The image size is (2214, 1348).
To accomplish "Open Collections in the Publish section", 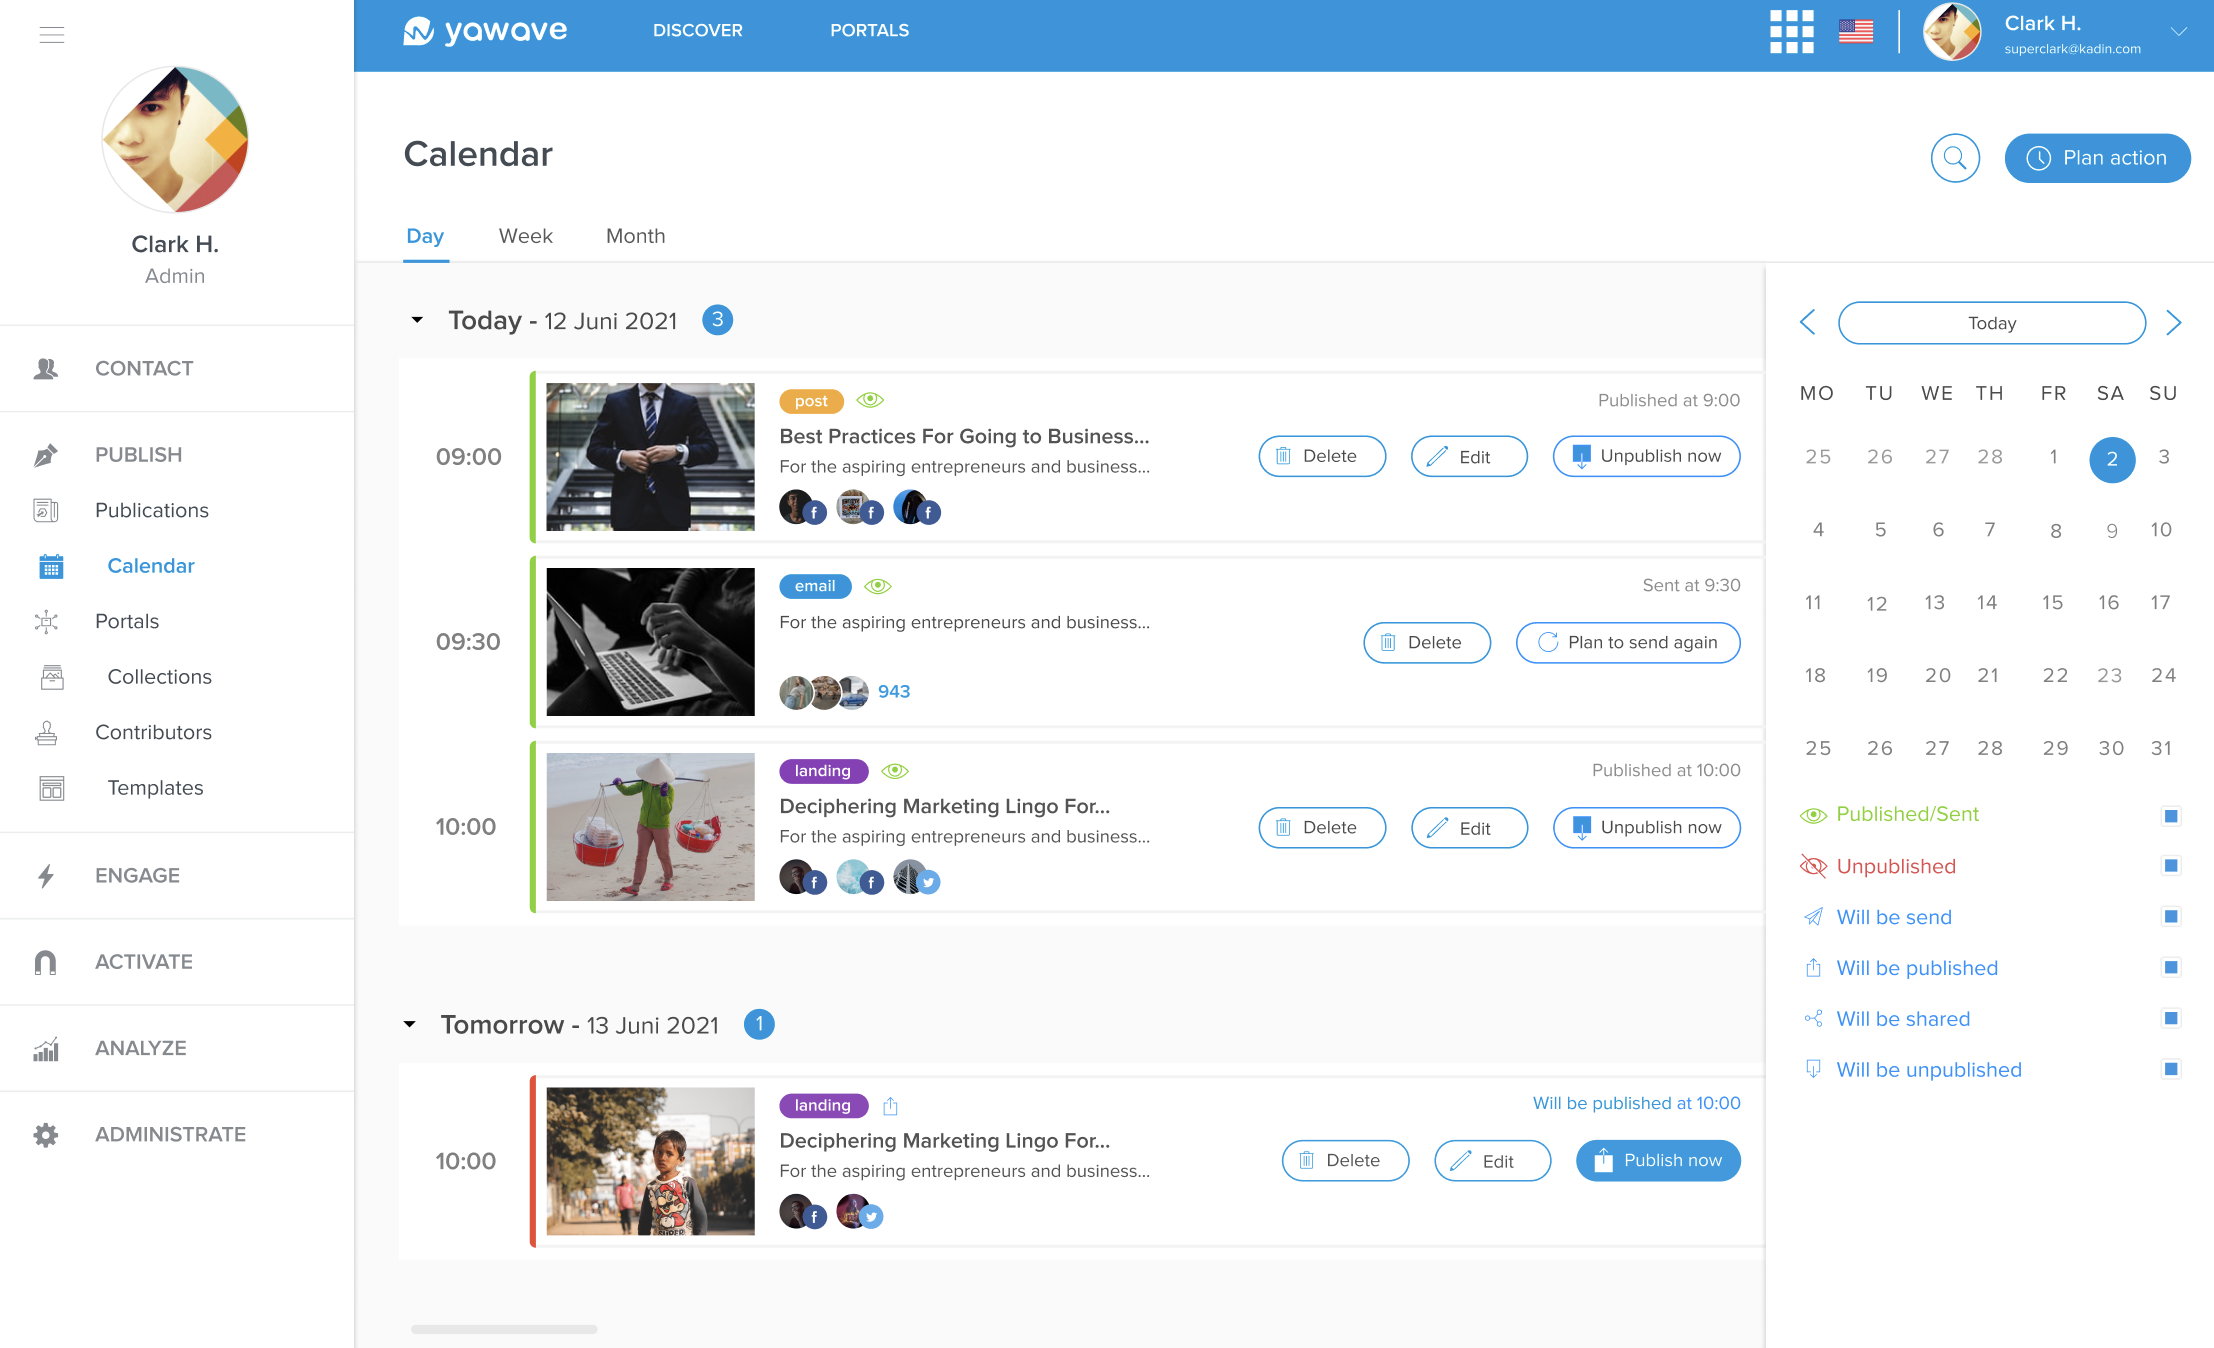I will tap(158, 677).
